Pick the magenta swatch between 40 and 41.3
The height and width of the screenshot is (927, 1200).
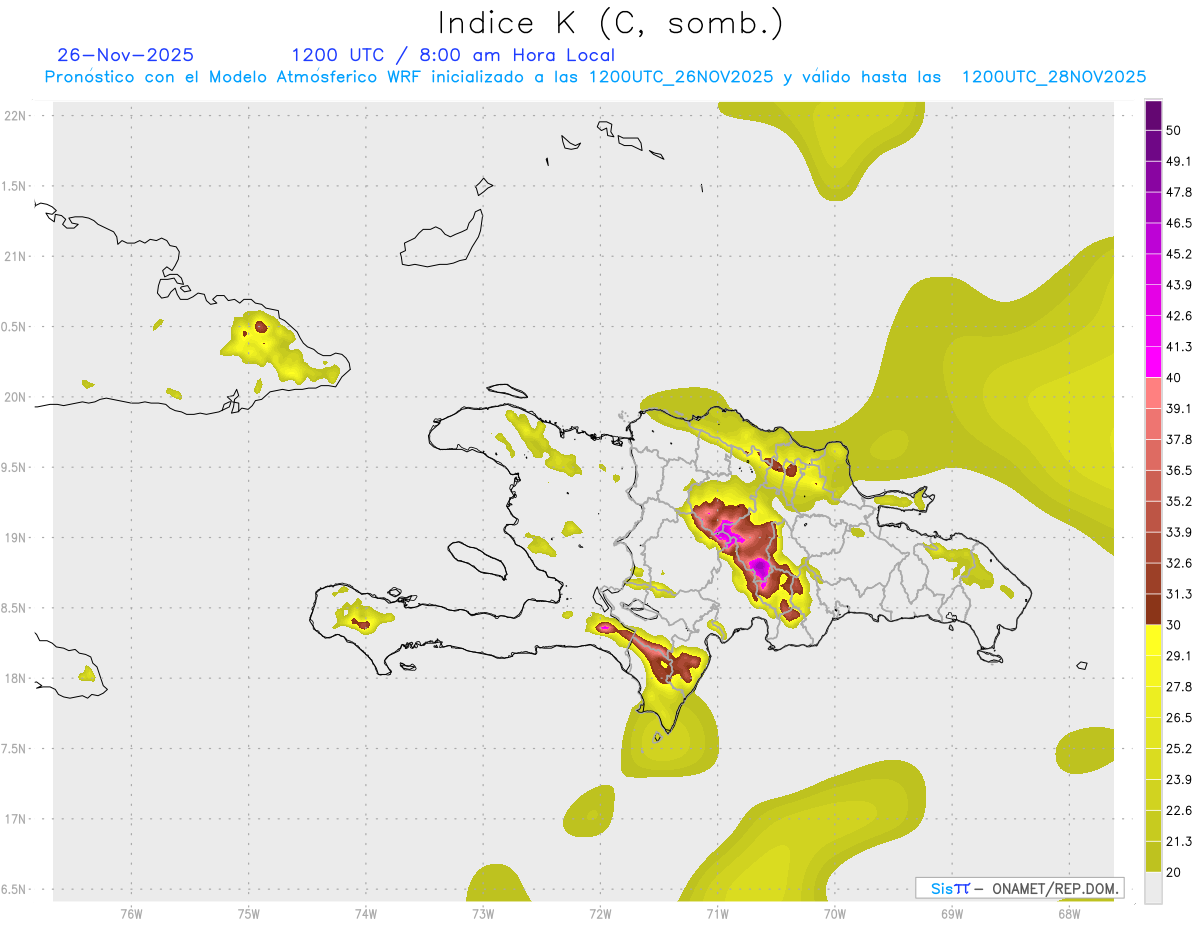[x=1153, y=362]
